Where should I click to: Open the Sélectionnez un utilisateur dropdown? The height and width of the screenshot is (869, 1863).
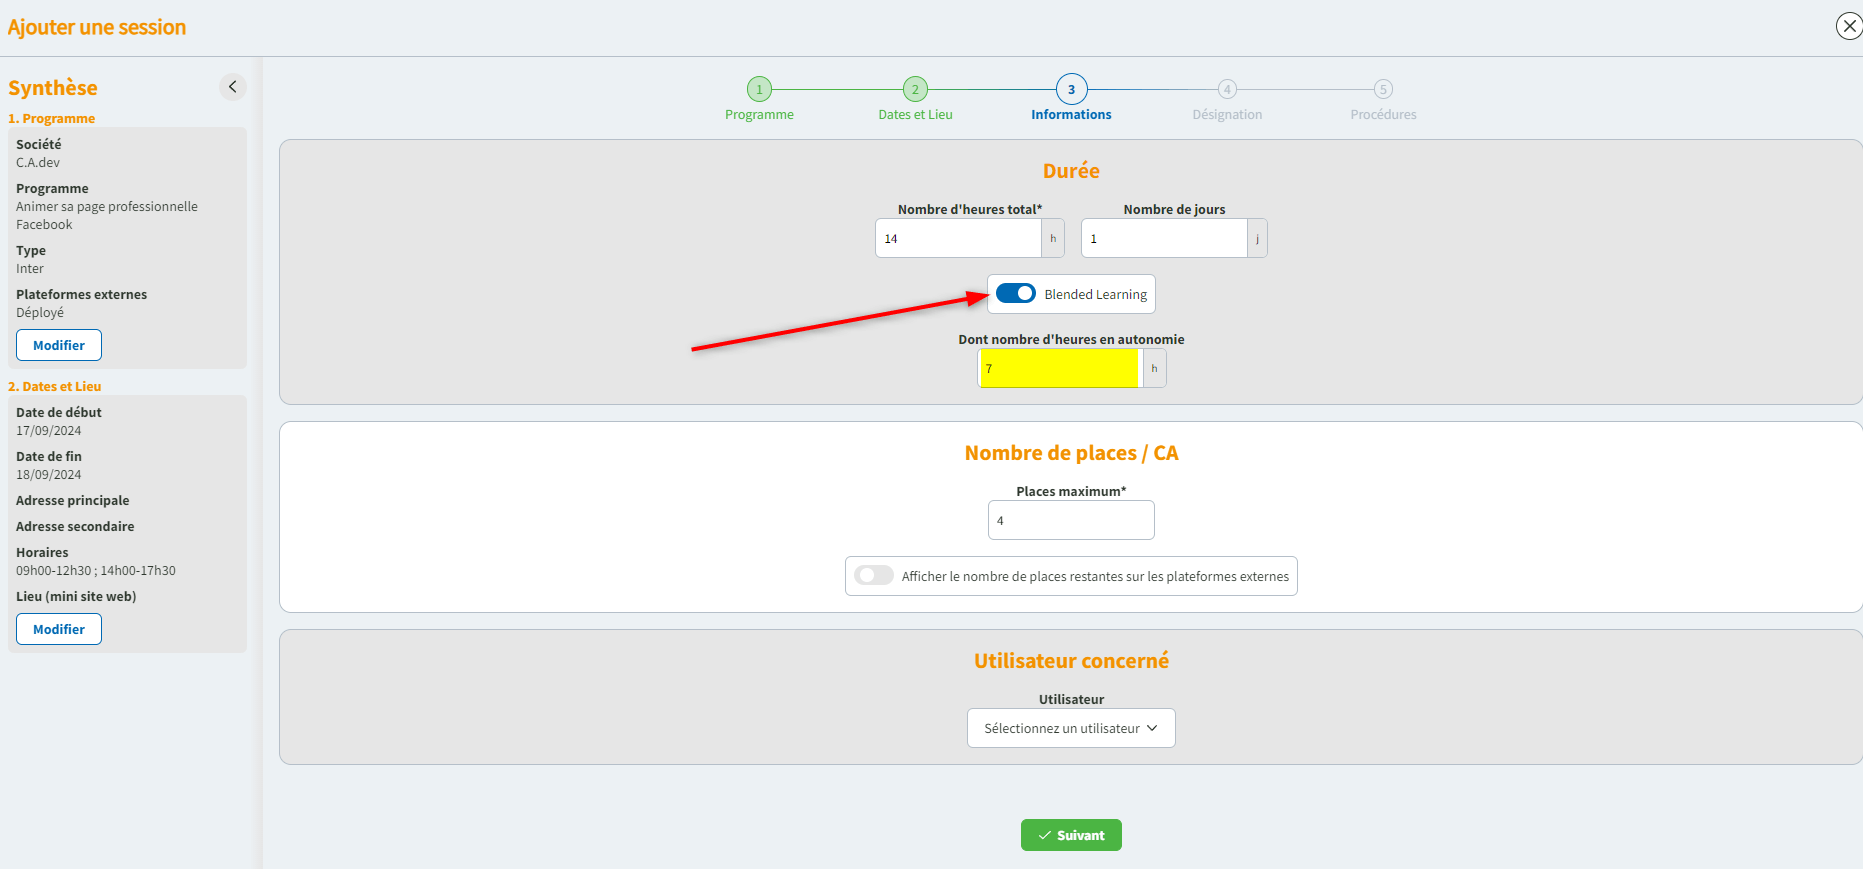(x=1070, y=728)
